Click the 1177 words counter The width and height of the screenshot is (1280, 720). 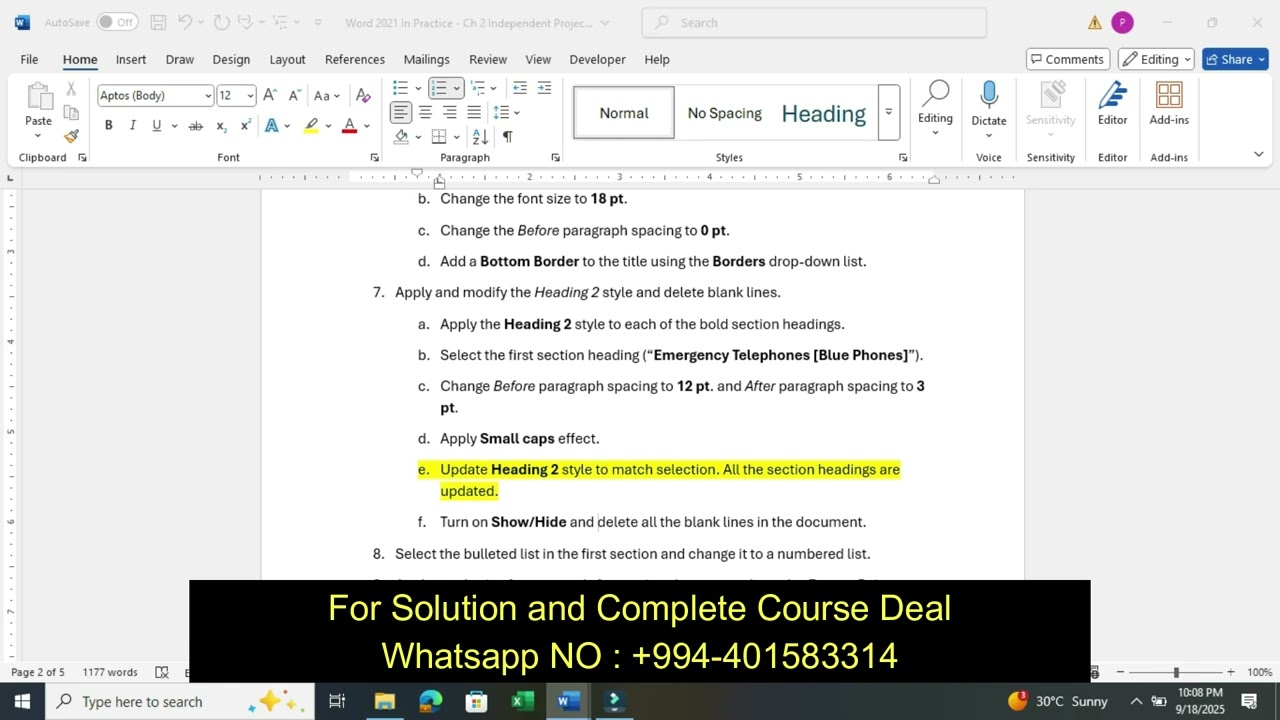[110, 672]
